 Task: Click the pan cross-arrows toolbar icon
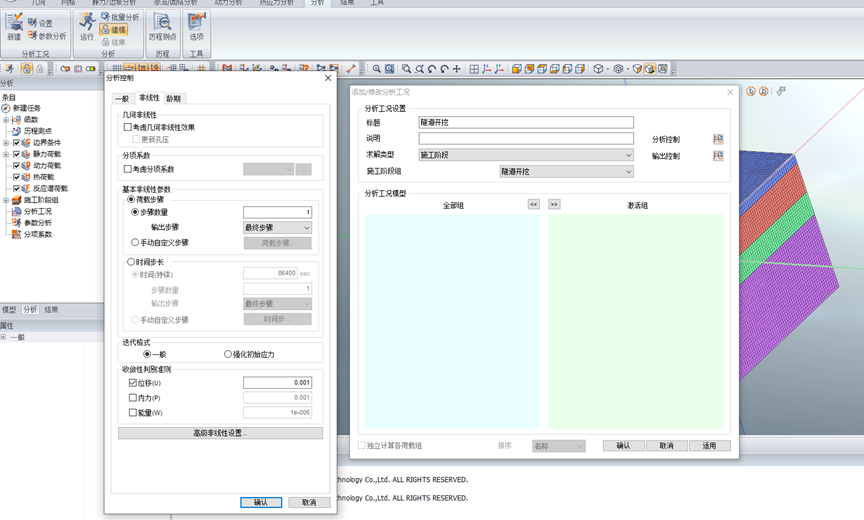coord(457,69)
